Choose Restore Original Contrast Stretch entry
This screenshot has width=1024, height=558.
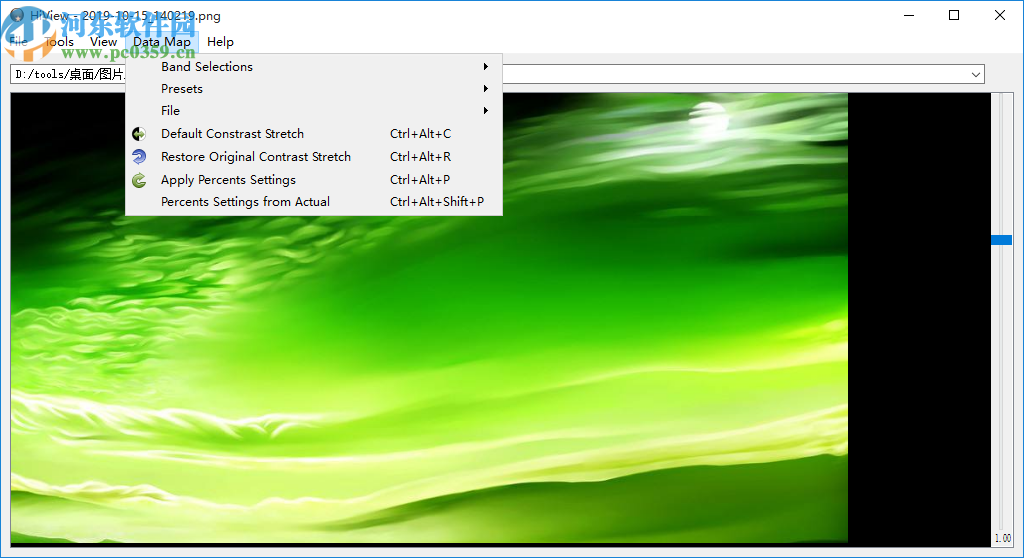pos(313,157)
